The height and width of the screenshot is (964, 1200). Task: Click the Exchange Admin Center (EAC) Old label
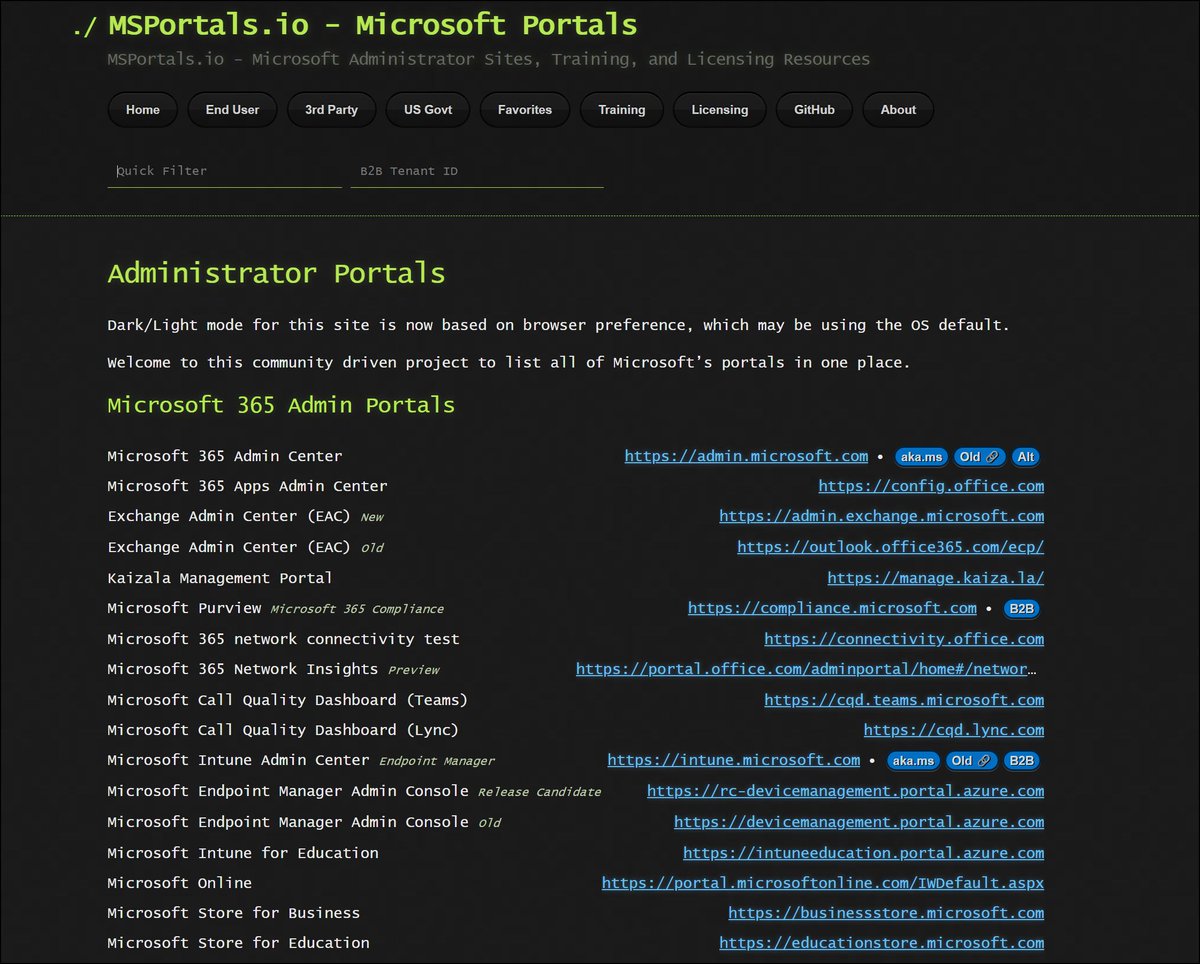(x=246, y=547)
